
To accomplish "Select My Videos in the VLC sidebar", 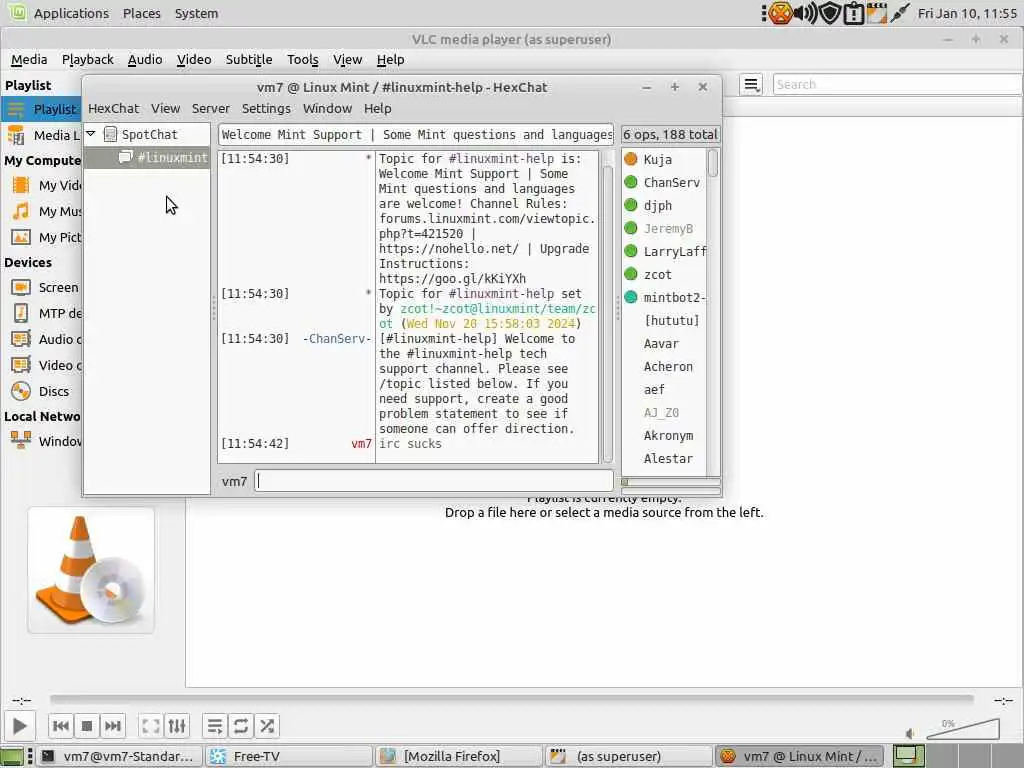I will click(45, 185).
